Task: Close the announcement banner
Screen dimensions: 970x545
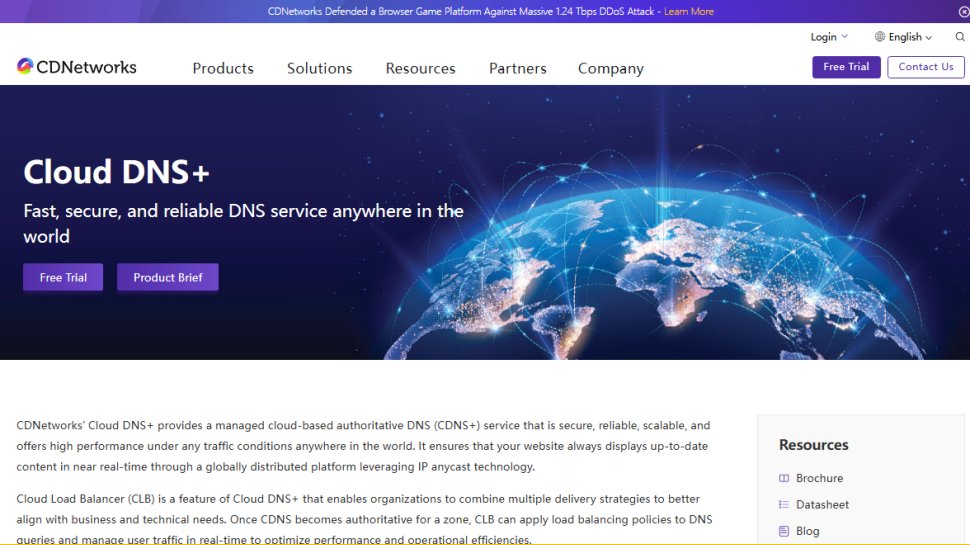Action: pos(964,12)
